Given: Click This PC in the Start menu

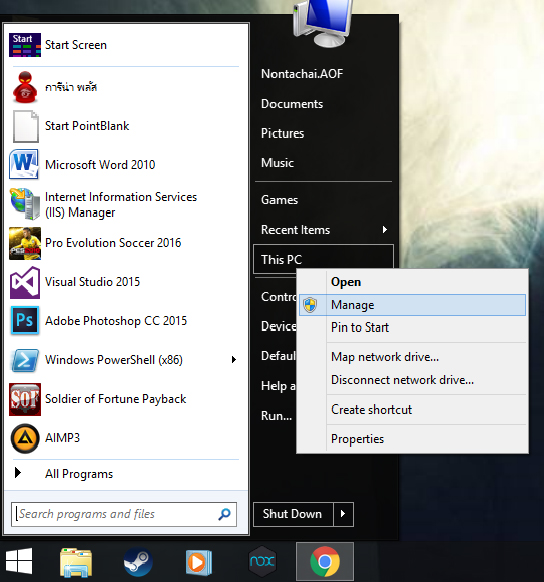Looking at the screenshot, I should [323, 259].
